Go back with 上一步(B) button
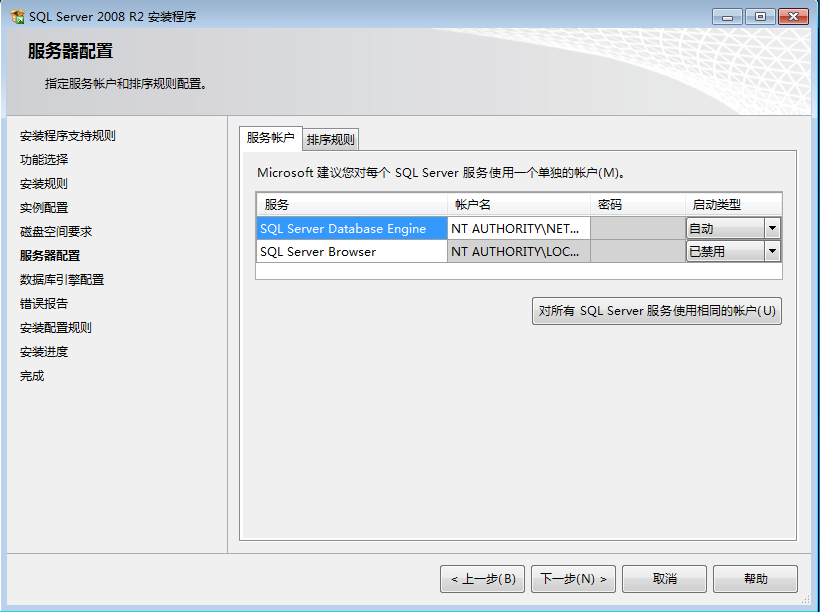Image resolution: width=820 pixels, height=612 pixels. (482, 579)
